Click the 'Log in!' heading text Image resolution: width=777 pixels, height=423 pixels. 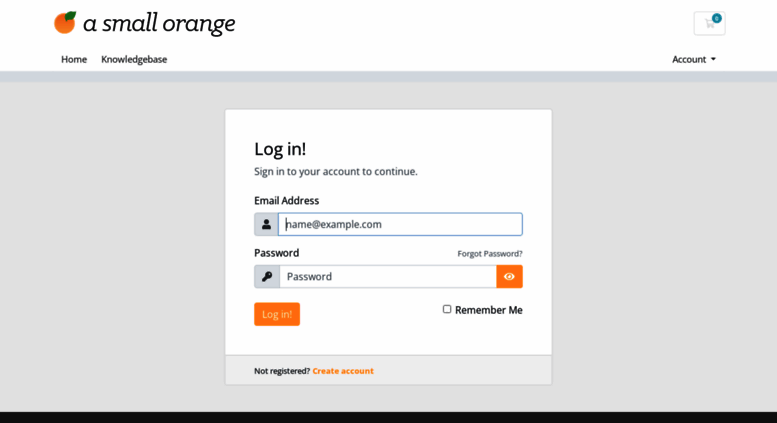coord(280,149)
